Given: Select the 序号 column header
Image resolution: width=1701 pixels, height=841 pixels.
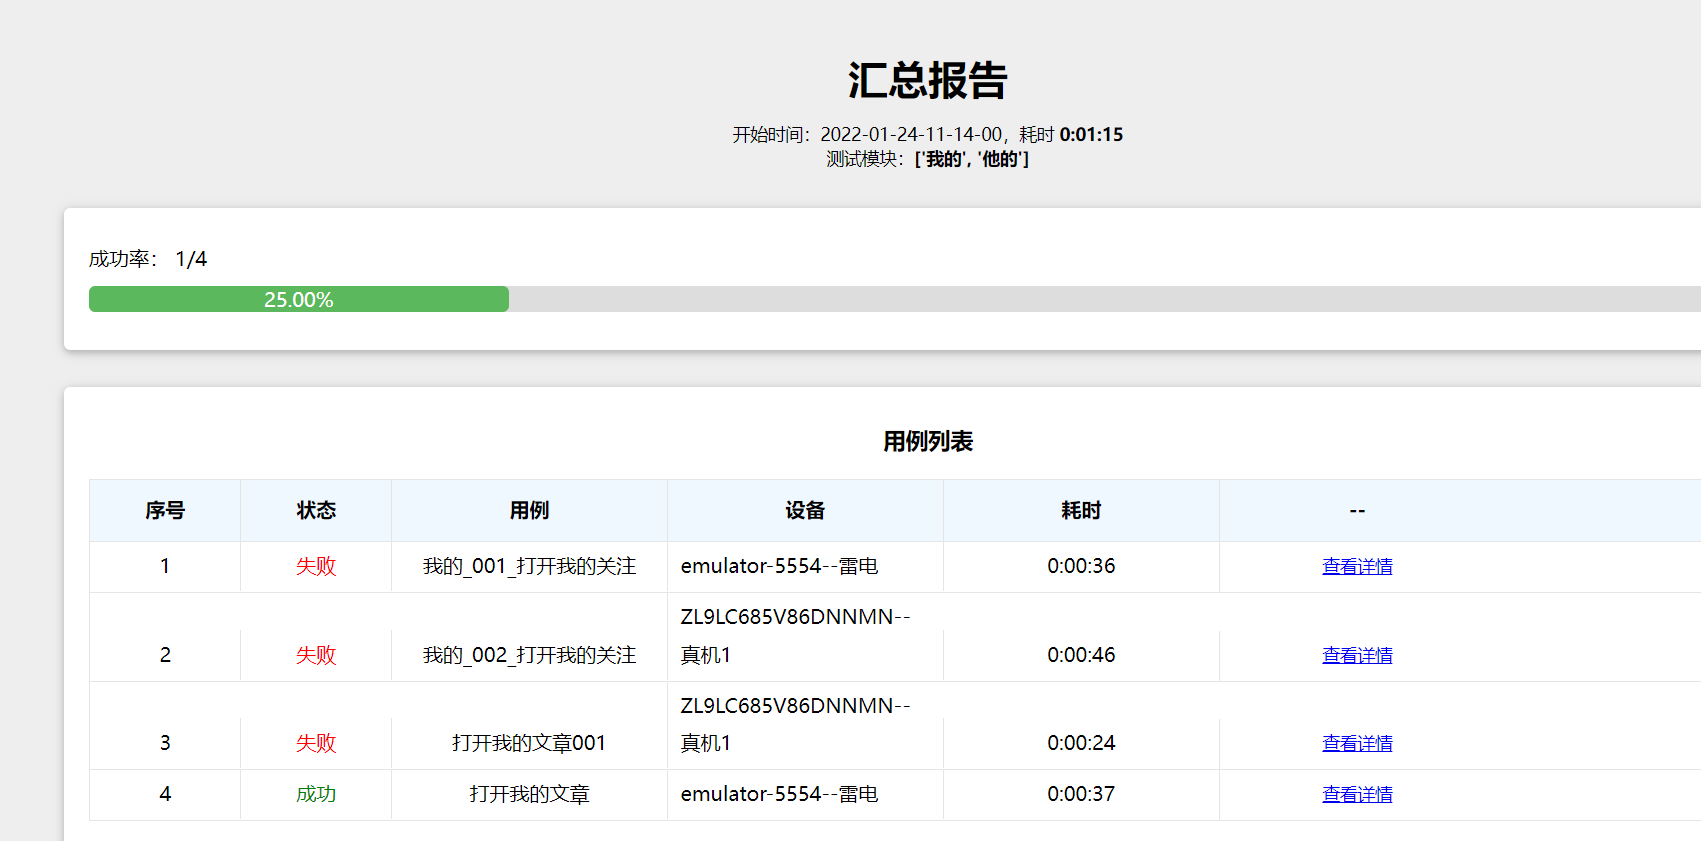Looking at the screenshot, I should [165, 510].
